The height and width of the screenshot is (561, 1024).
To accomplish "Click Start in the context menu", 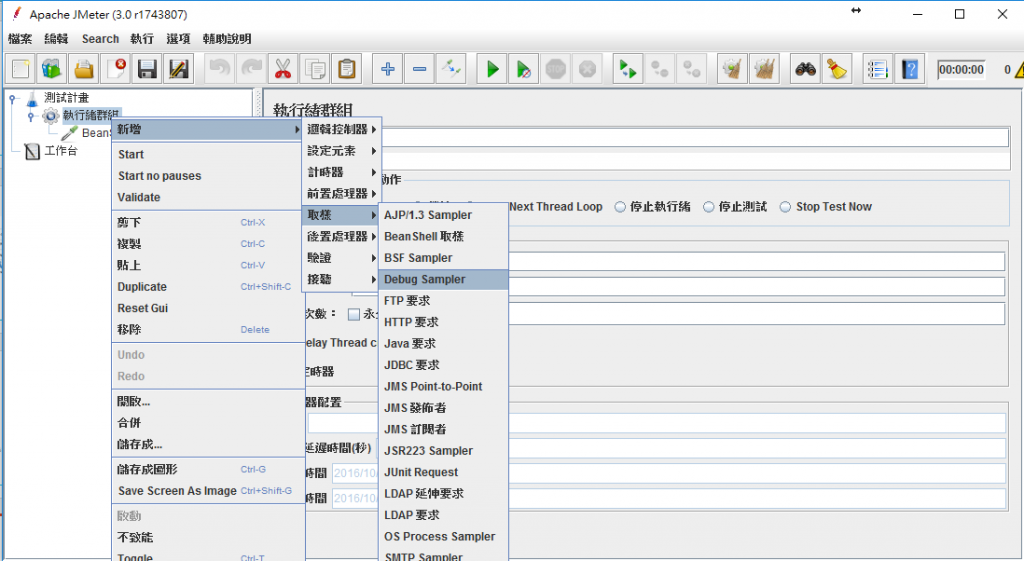I will [208, 155].
